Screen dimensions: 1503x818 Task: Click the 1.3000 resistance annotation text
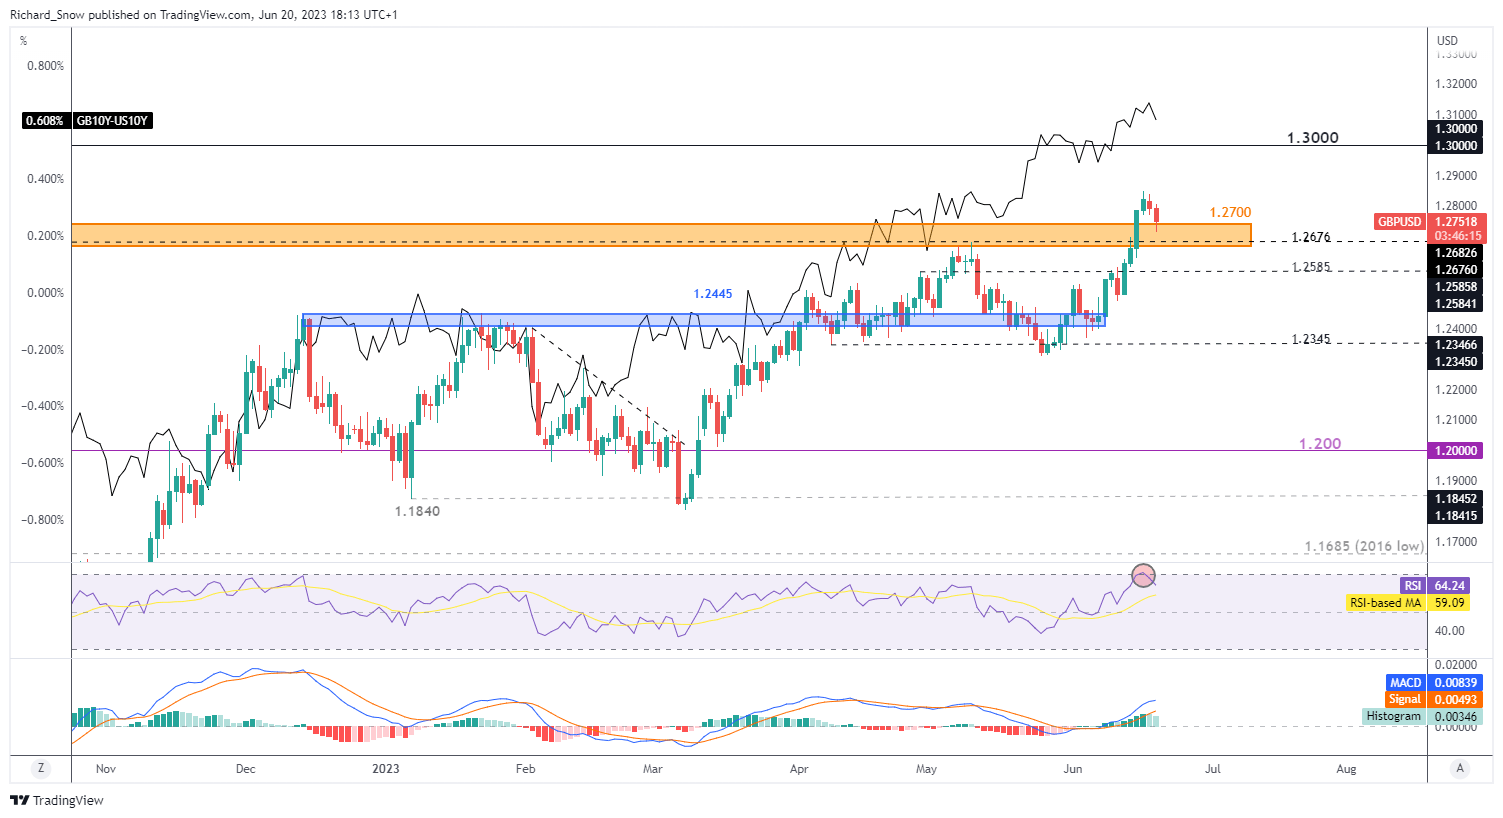[x=1312, y=138]
